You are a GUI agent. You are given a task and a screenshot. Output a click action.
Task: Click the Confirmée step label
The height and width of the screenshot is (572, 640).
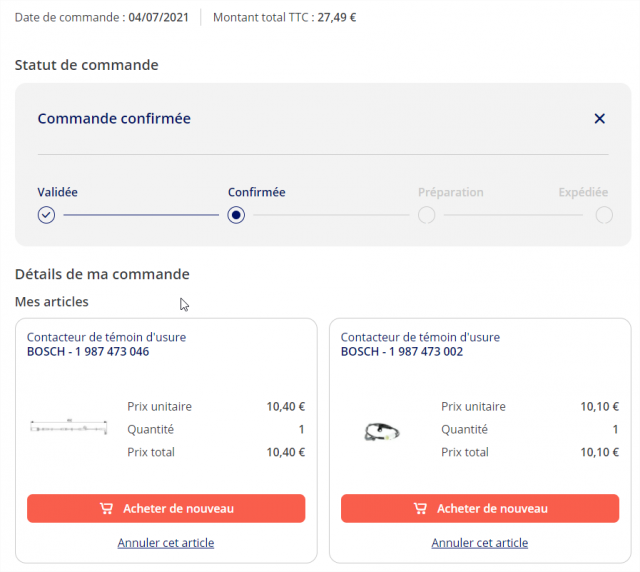[x=256, y=192]
